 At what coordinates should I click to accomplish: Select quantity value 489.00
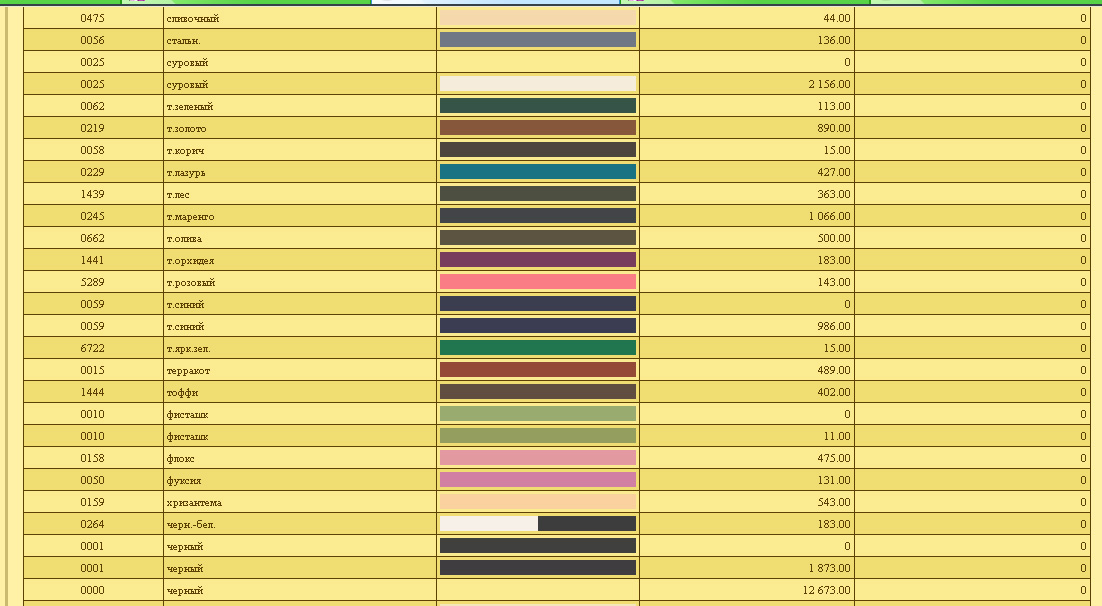pyautogui.click(x=834, y=370)
